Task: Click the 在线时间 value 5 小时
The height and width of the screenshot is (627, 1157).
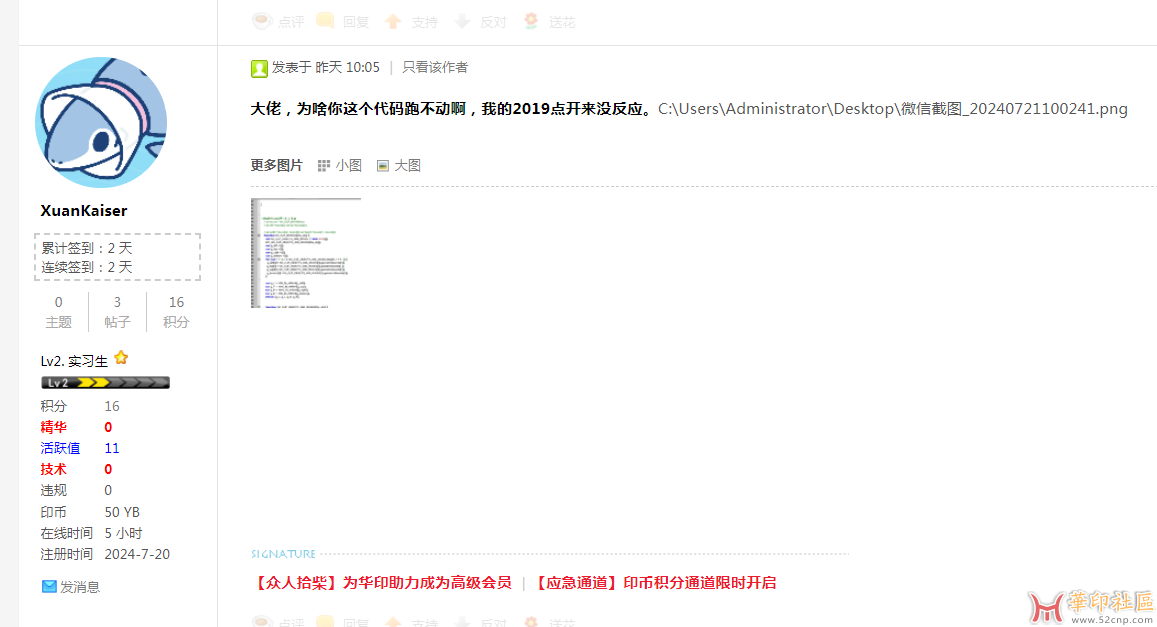Action: click(x=123, y=533)
